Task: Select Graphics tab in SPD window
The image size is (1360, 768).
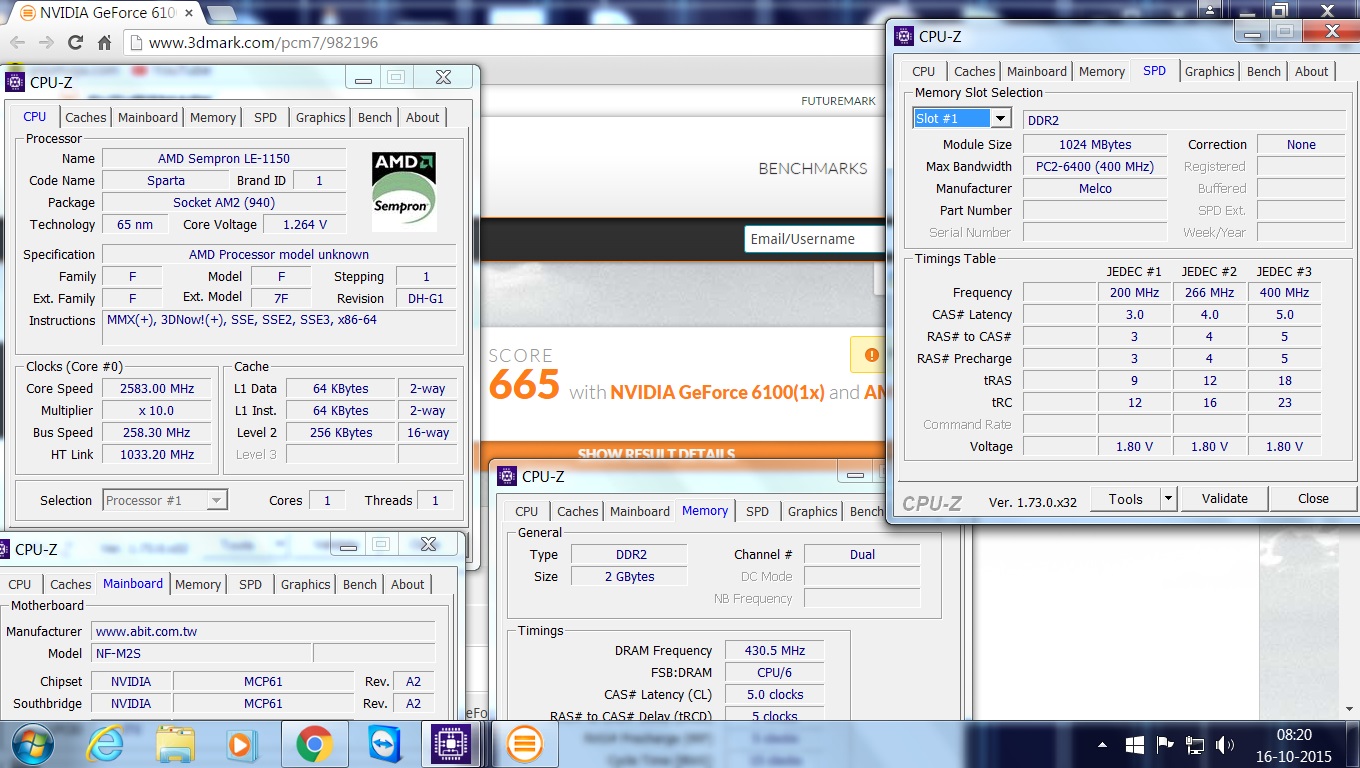Action: tap(1209, 71)
